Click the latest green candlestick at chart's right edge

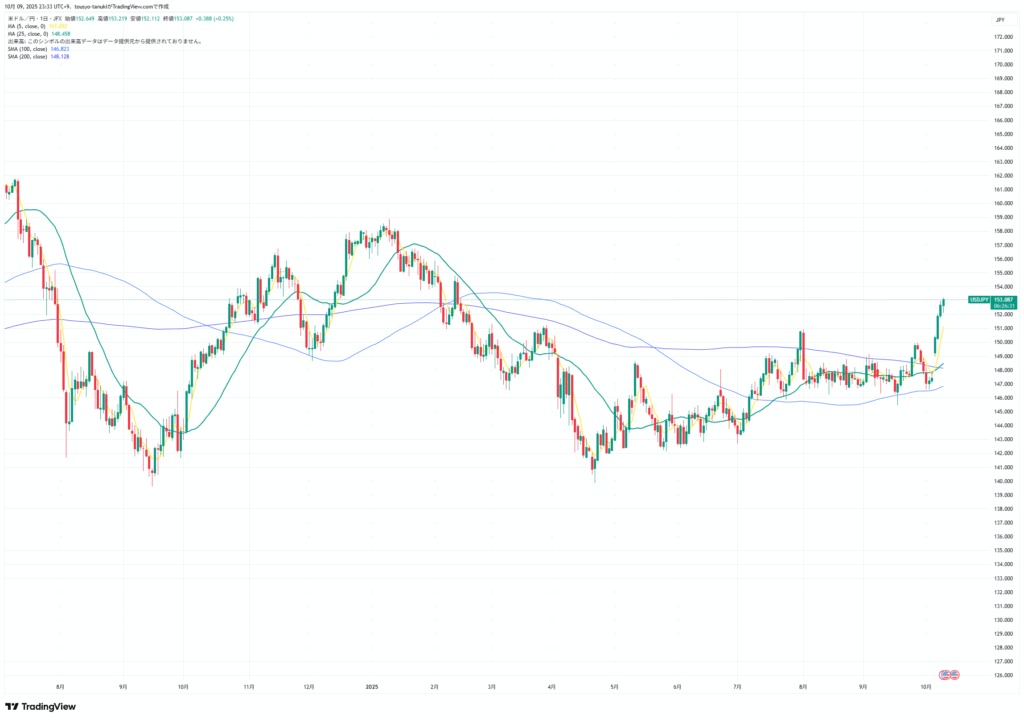[x=944, y=305]
